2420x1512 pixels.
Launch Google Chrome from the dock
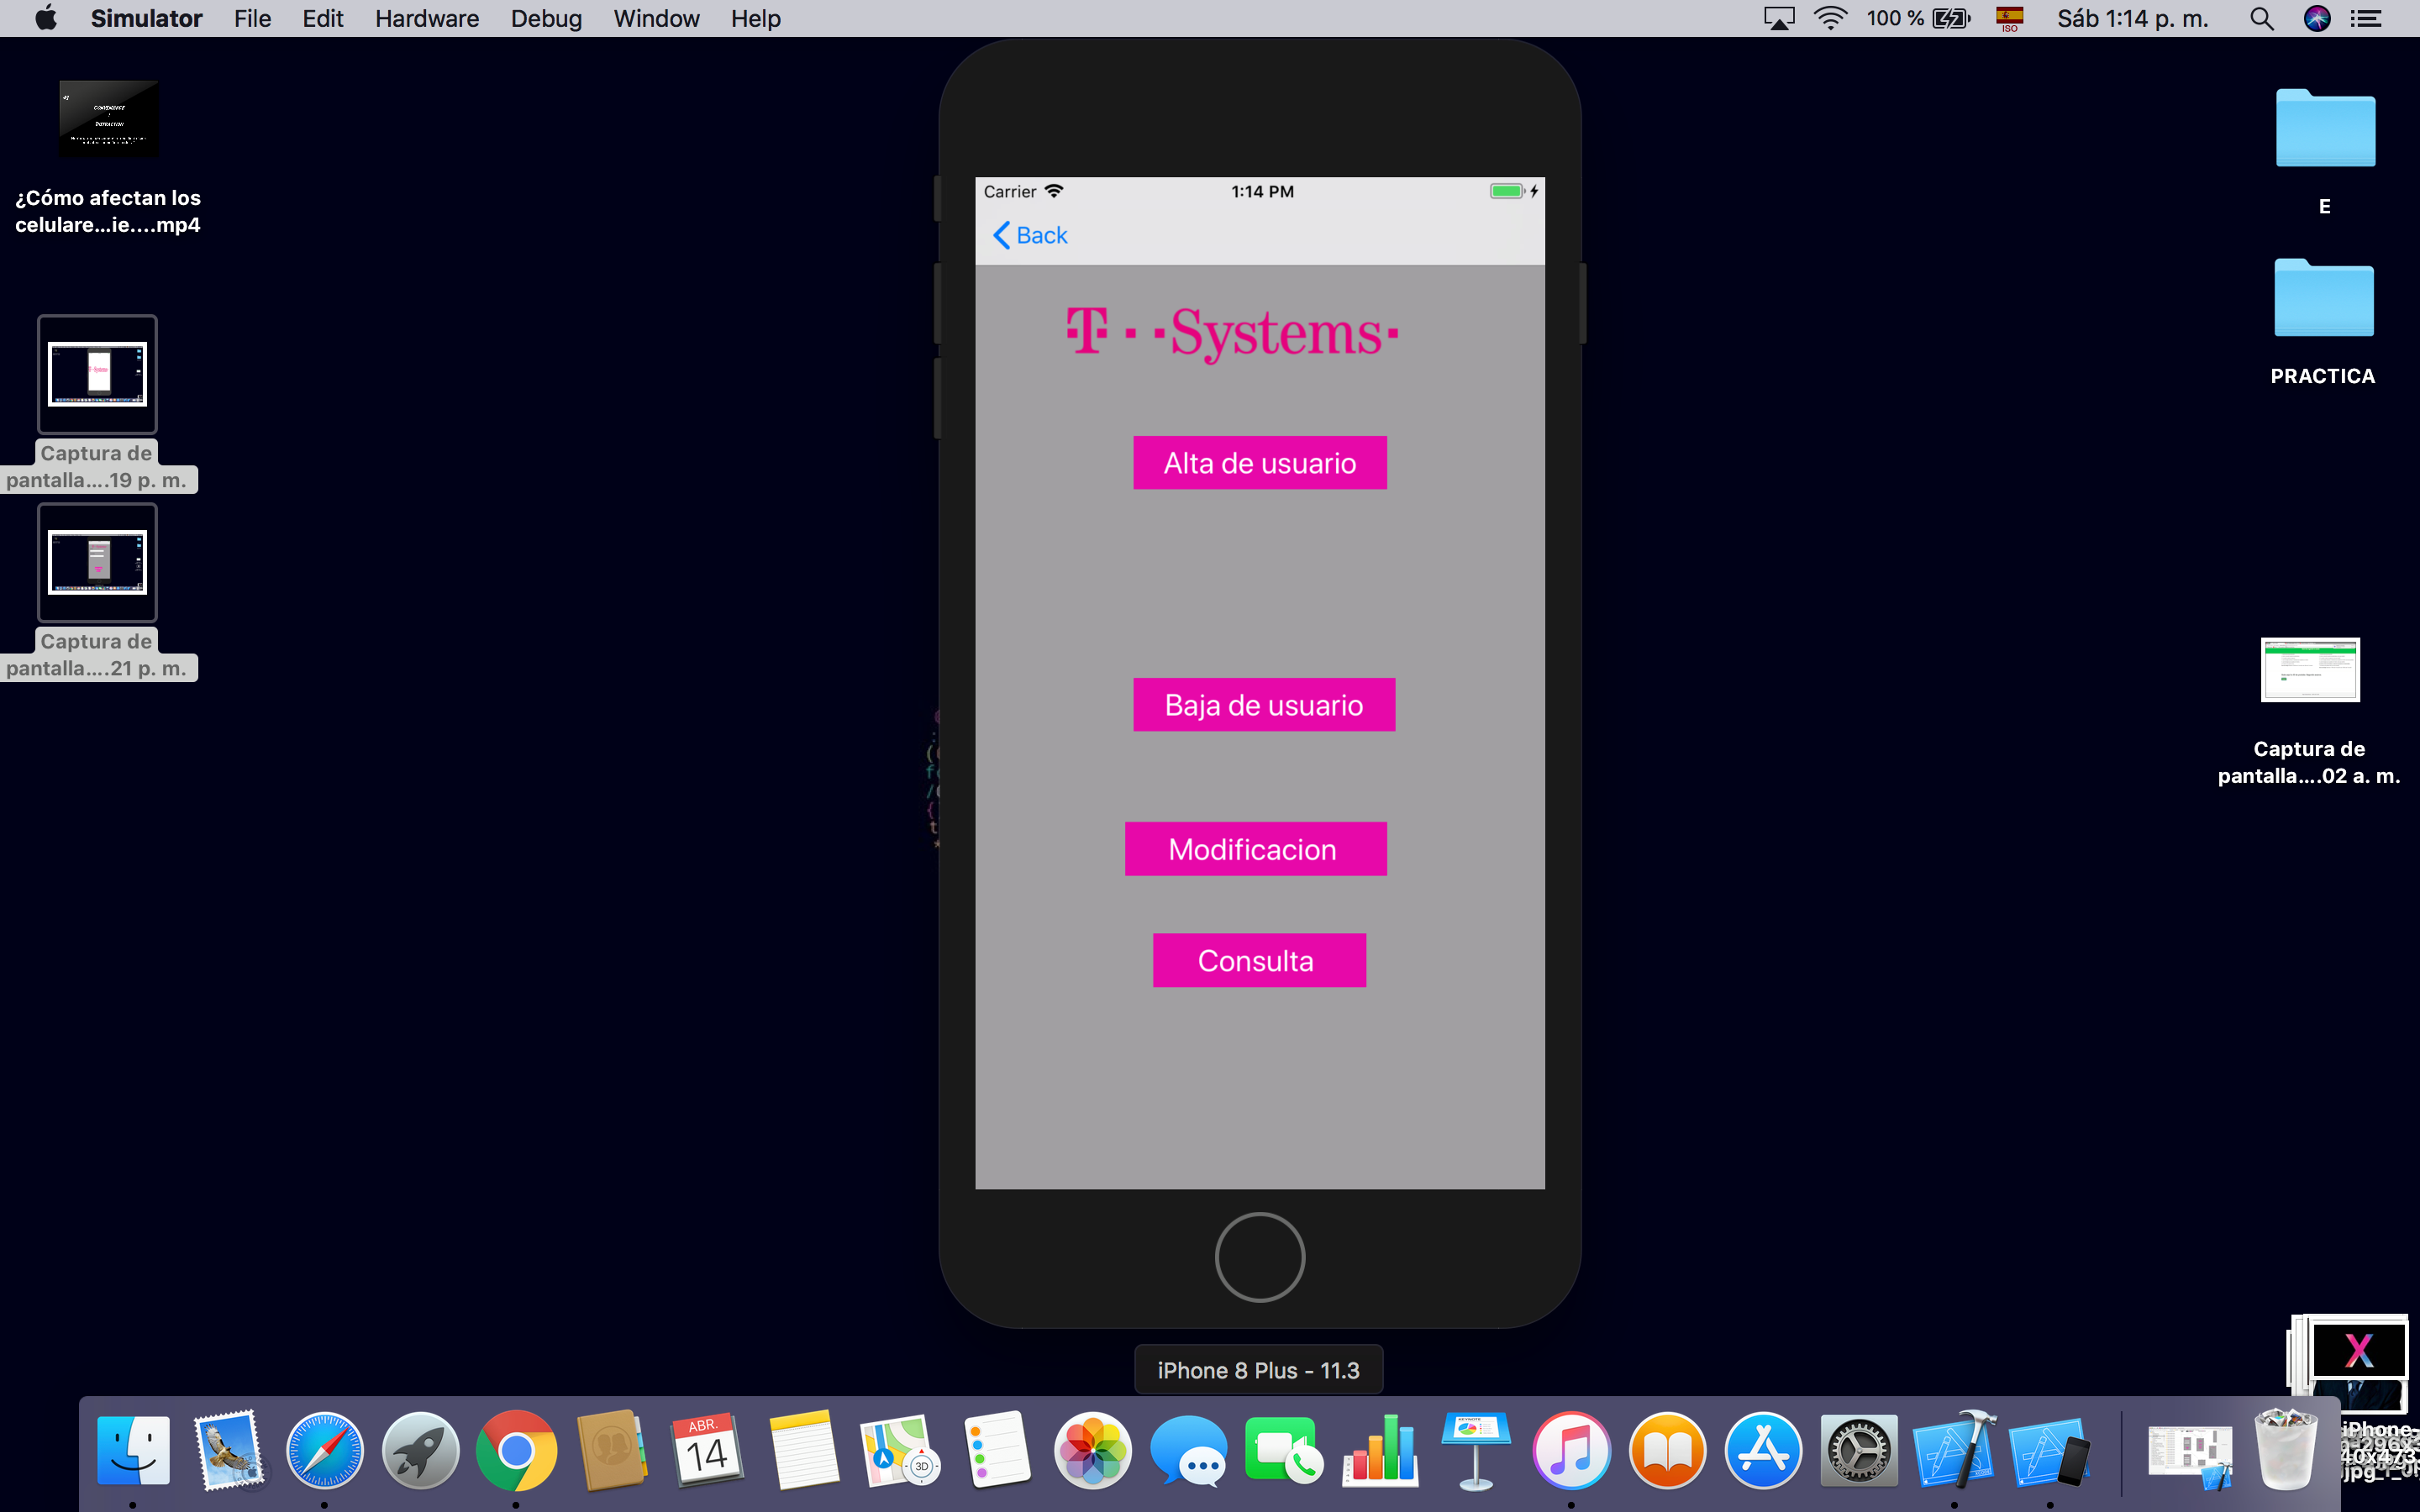516,1450
